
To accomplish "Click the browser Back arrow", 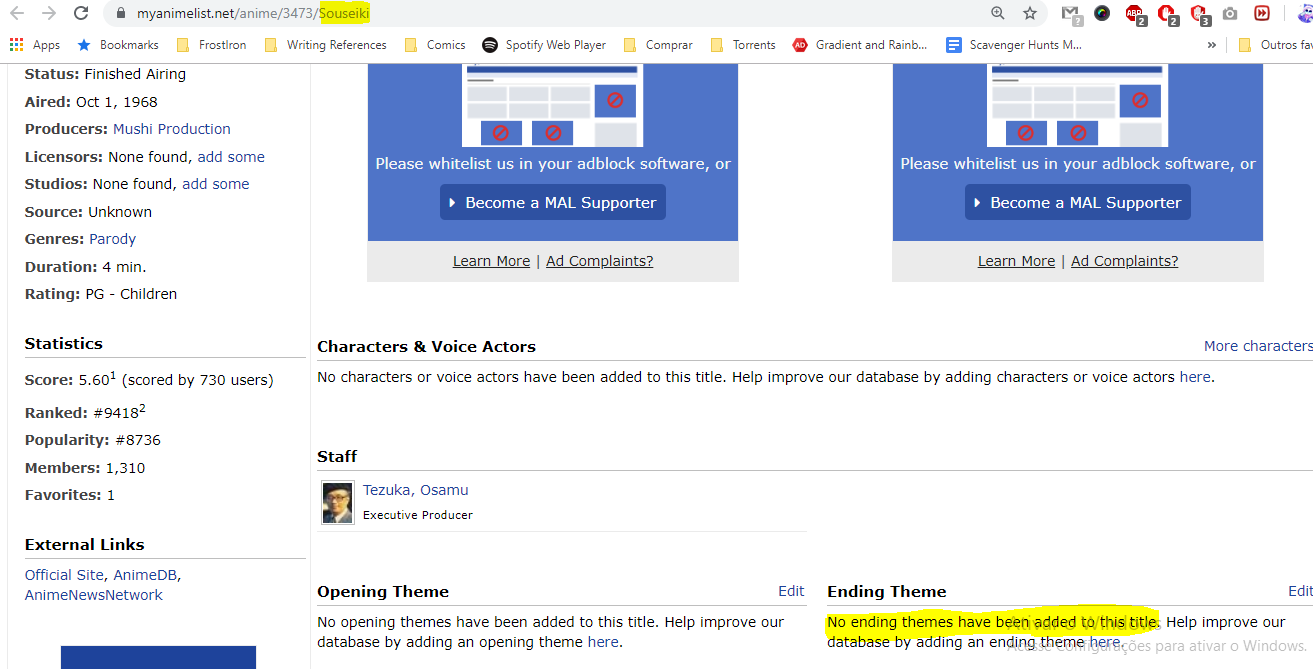I will [16, 13].
